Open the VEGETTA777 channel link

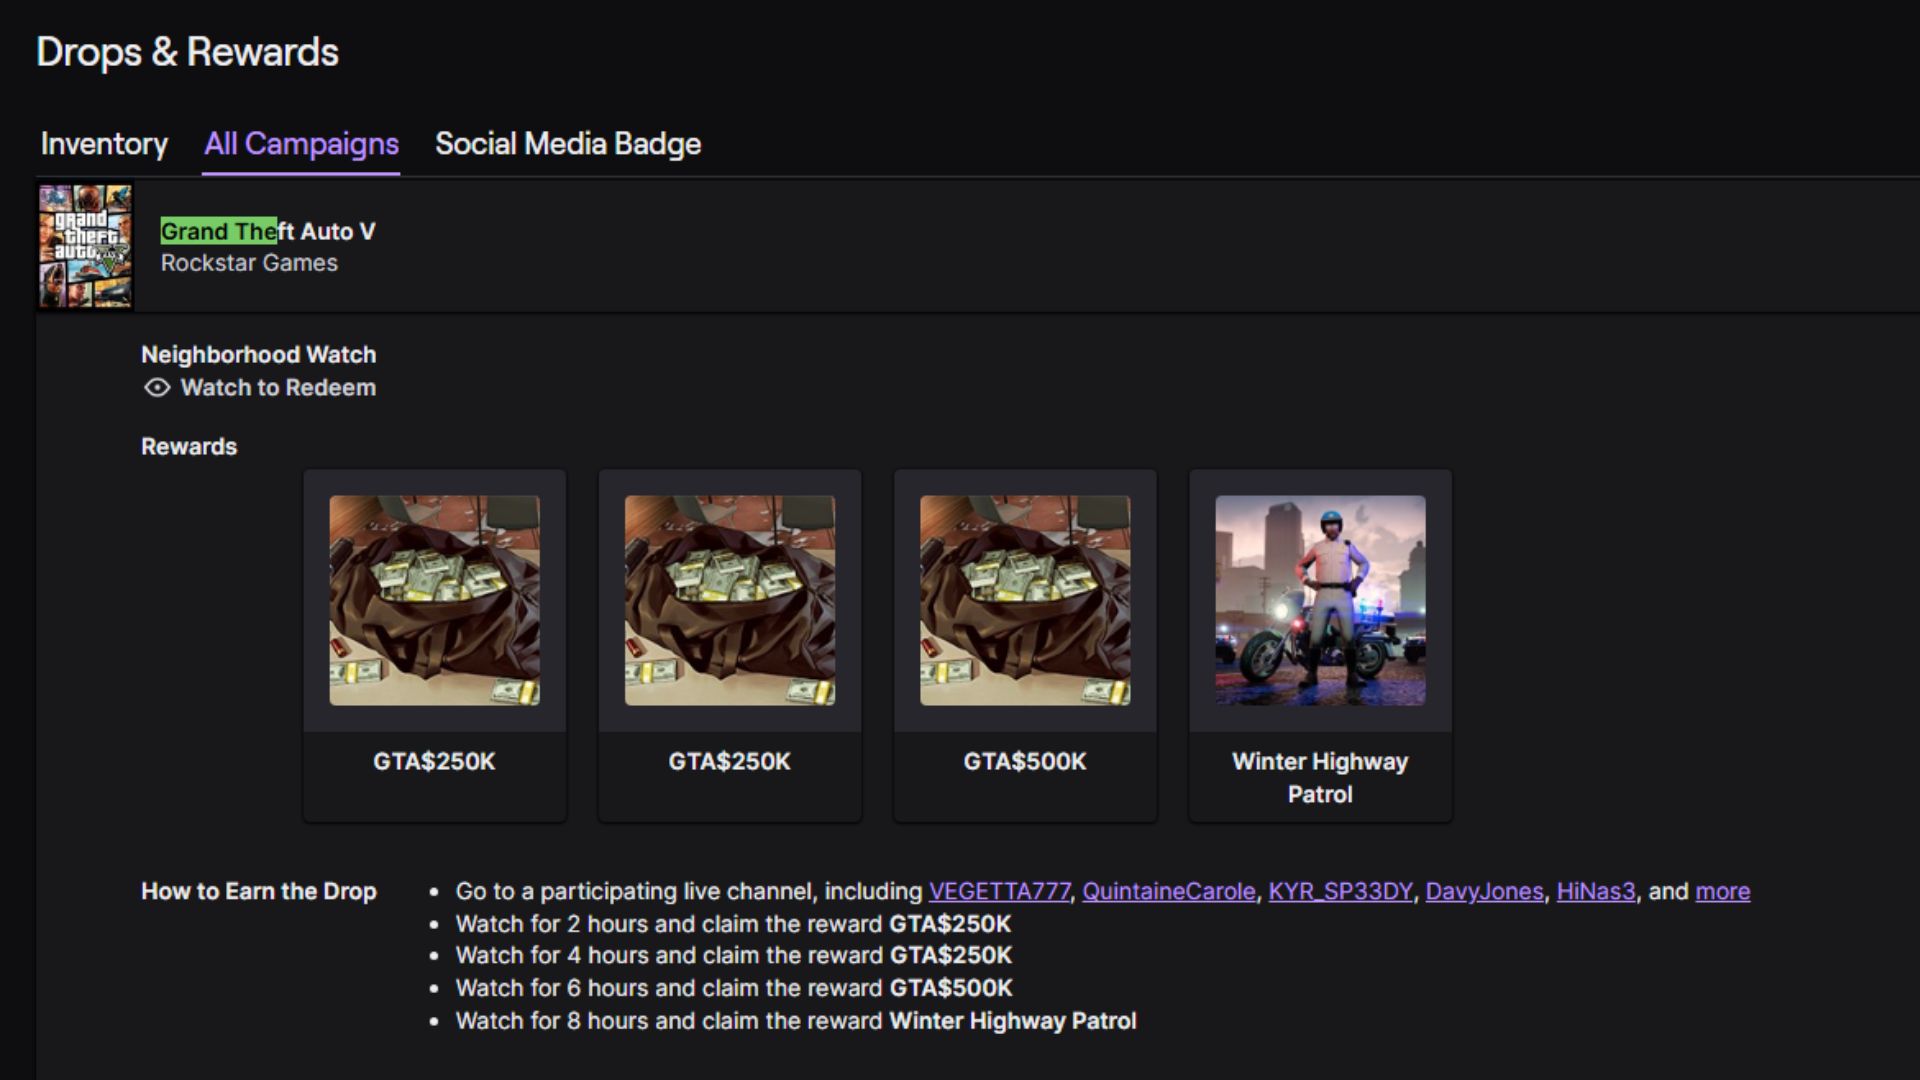pyautogui.click(x=999, y=891)
